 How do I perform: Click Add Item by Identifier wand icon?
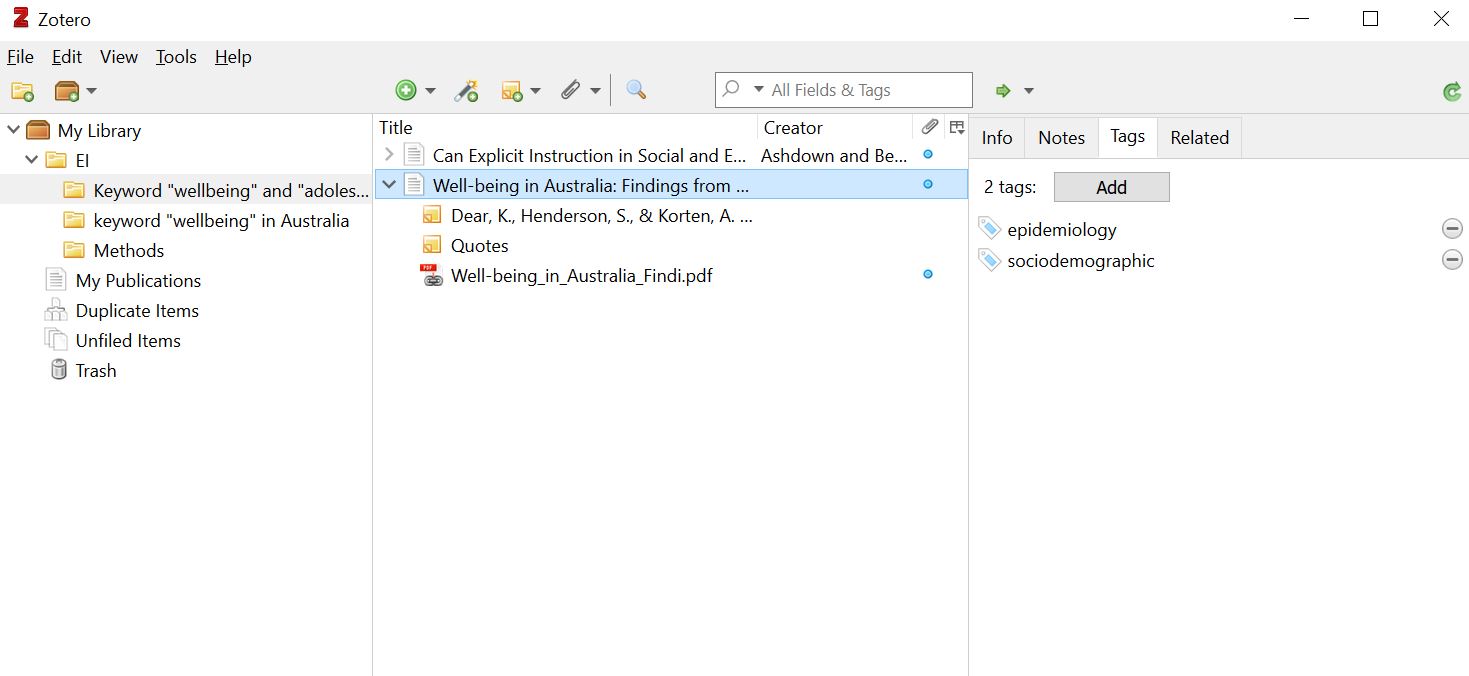click(466, 91)
